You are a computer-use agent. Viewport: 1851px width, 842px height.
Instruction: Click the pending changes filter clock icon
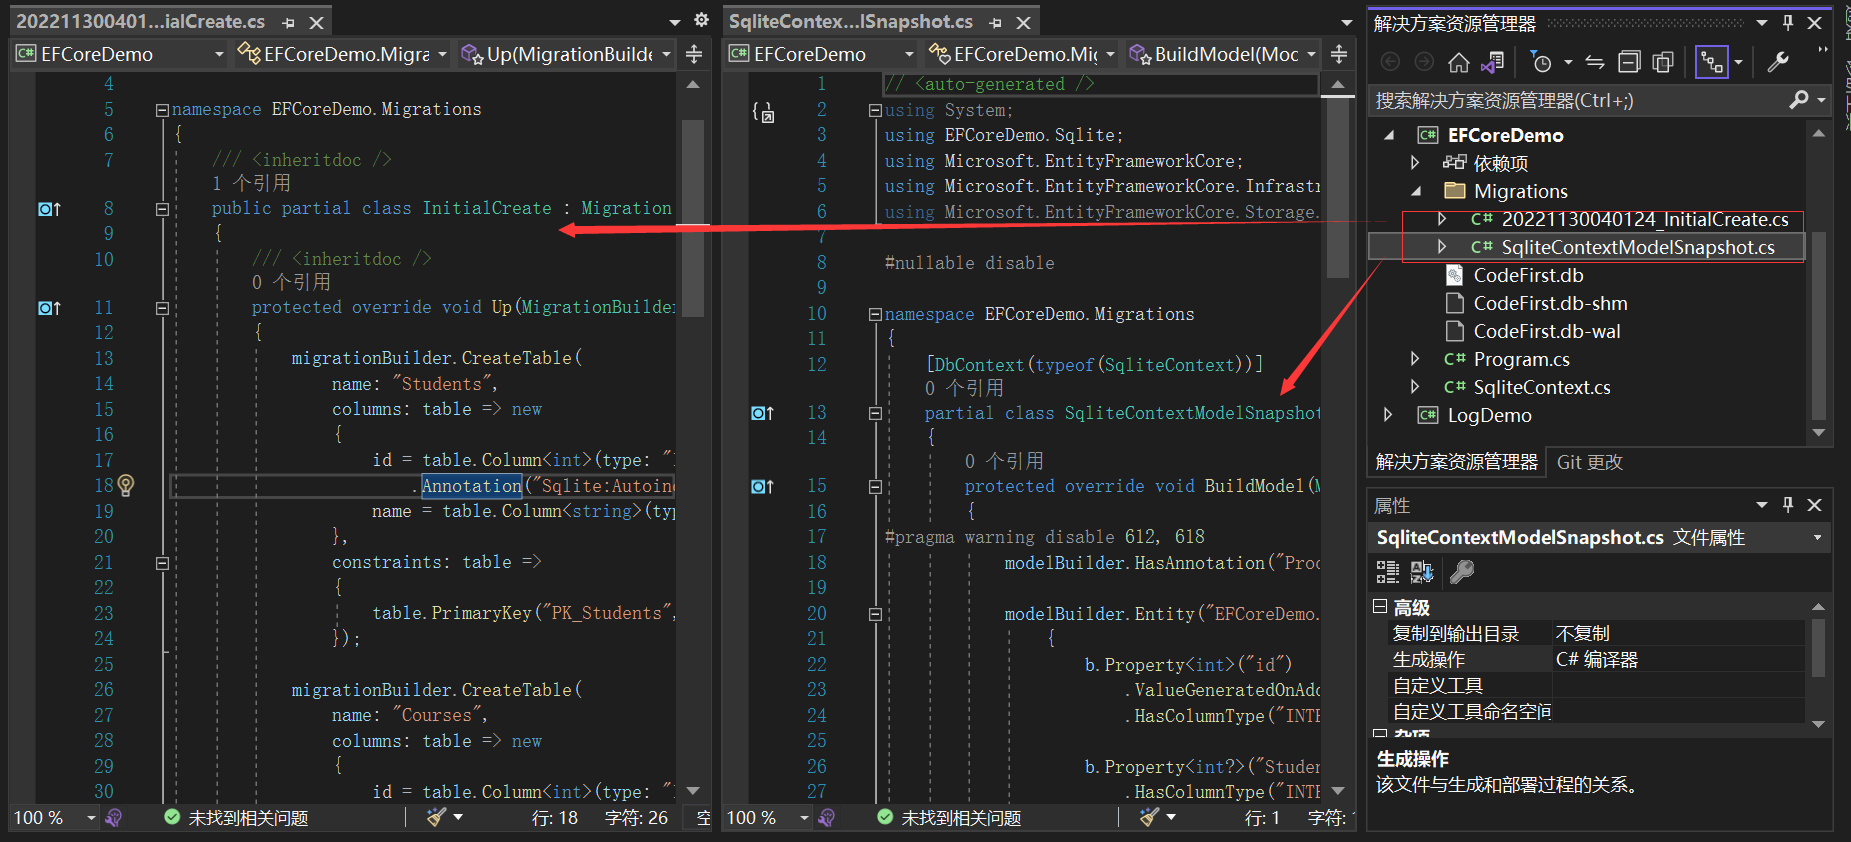click(x=1541, y=63)
